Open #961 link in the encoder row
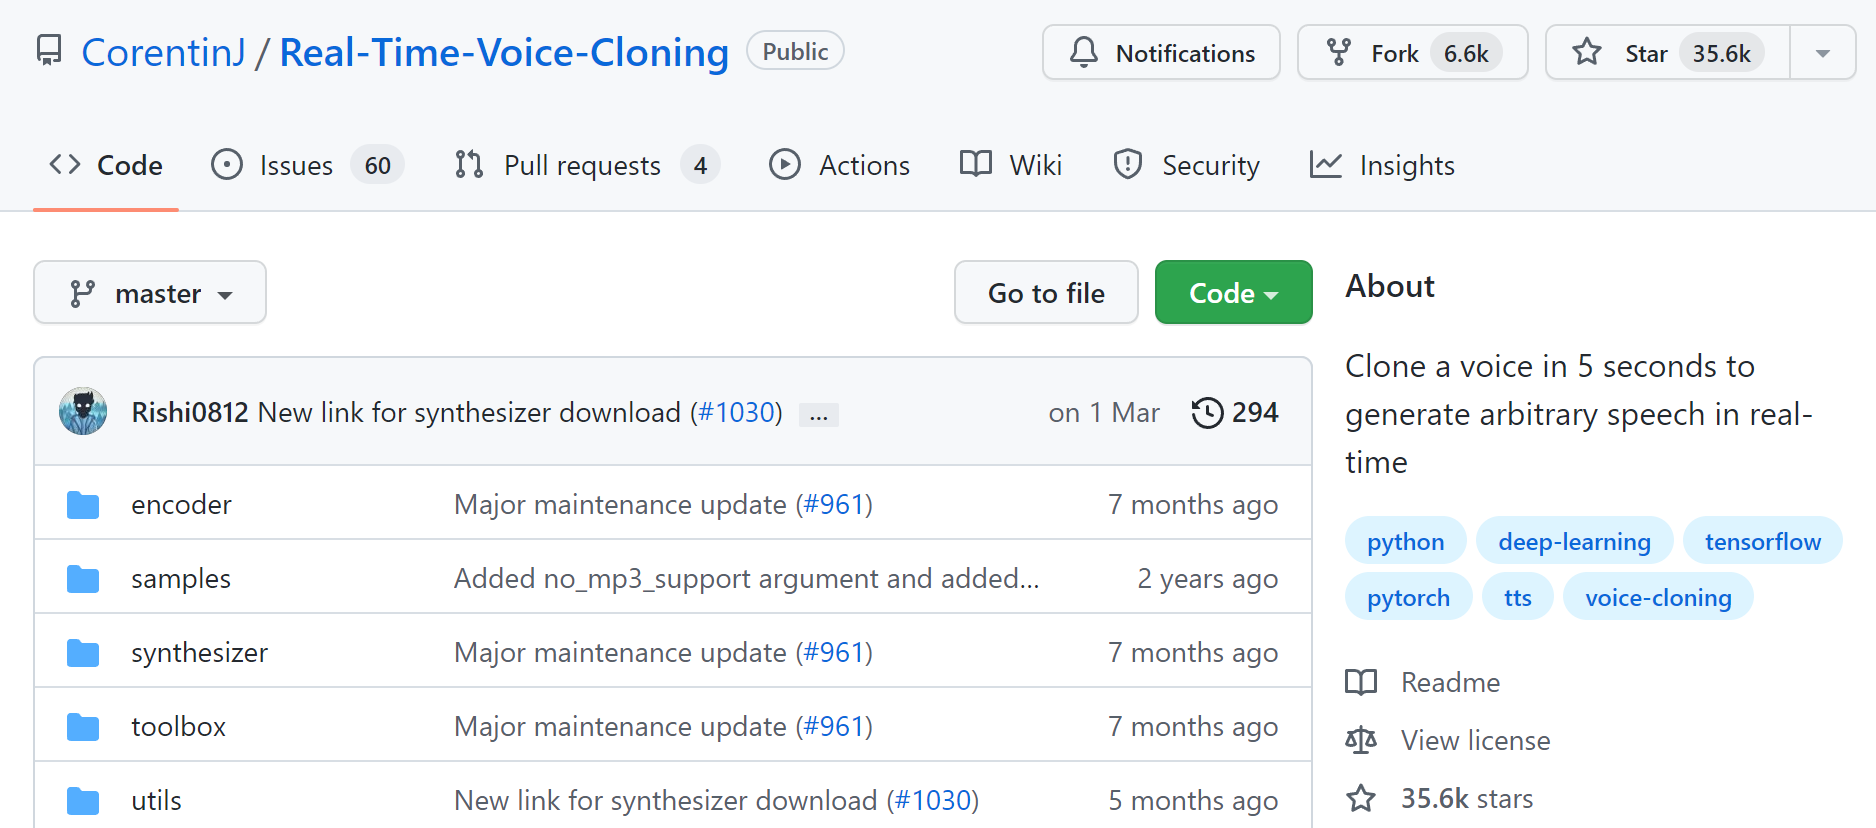The image size is (1876, 828). [834, 505]
